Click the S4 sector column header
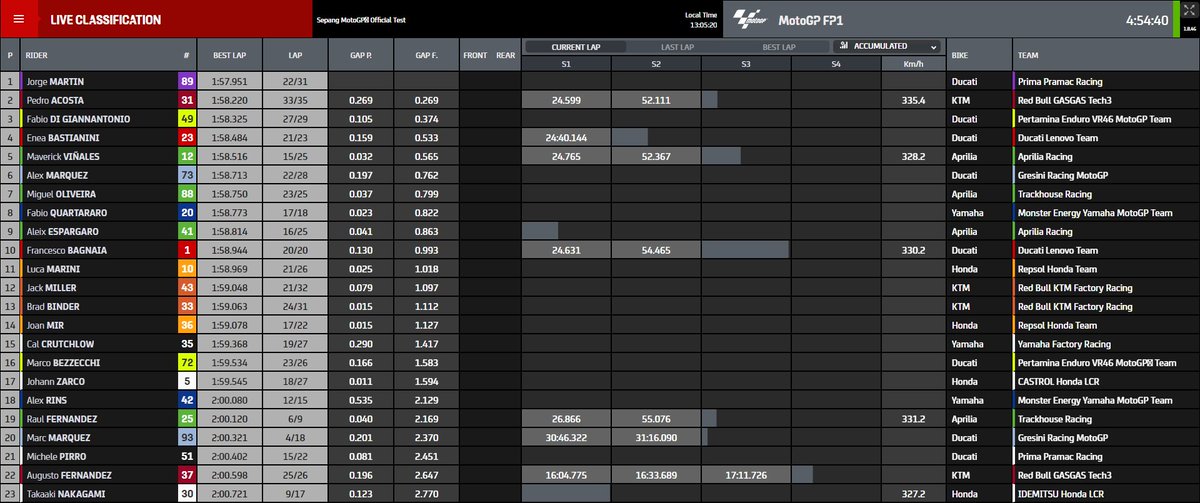The width and height of the screenshot is (1200, 503). point(835,64)
